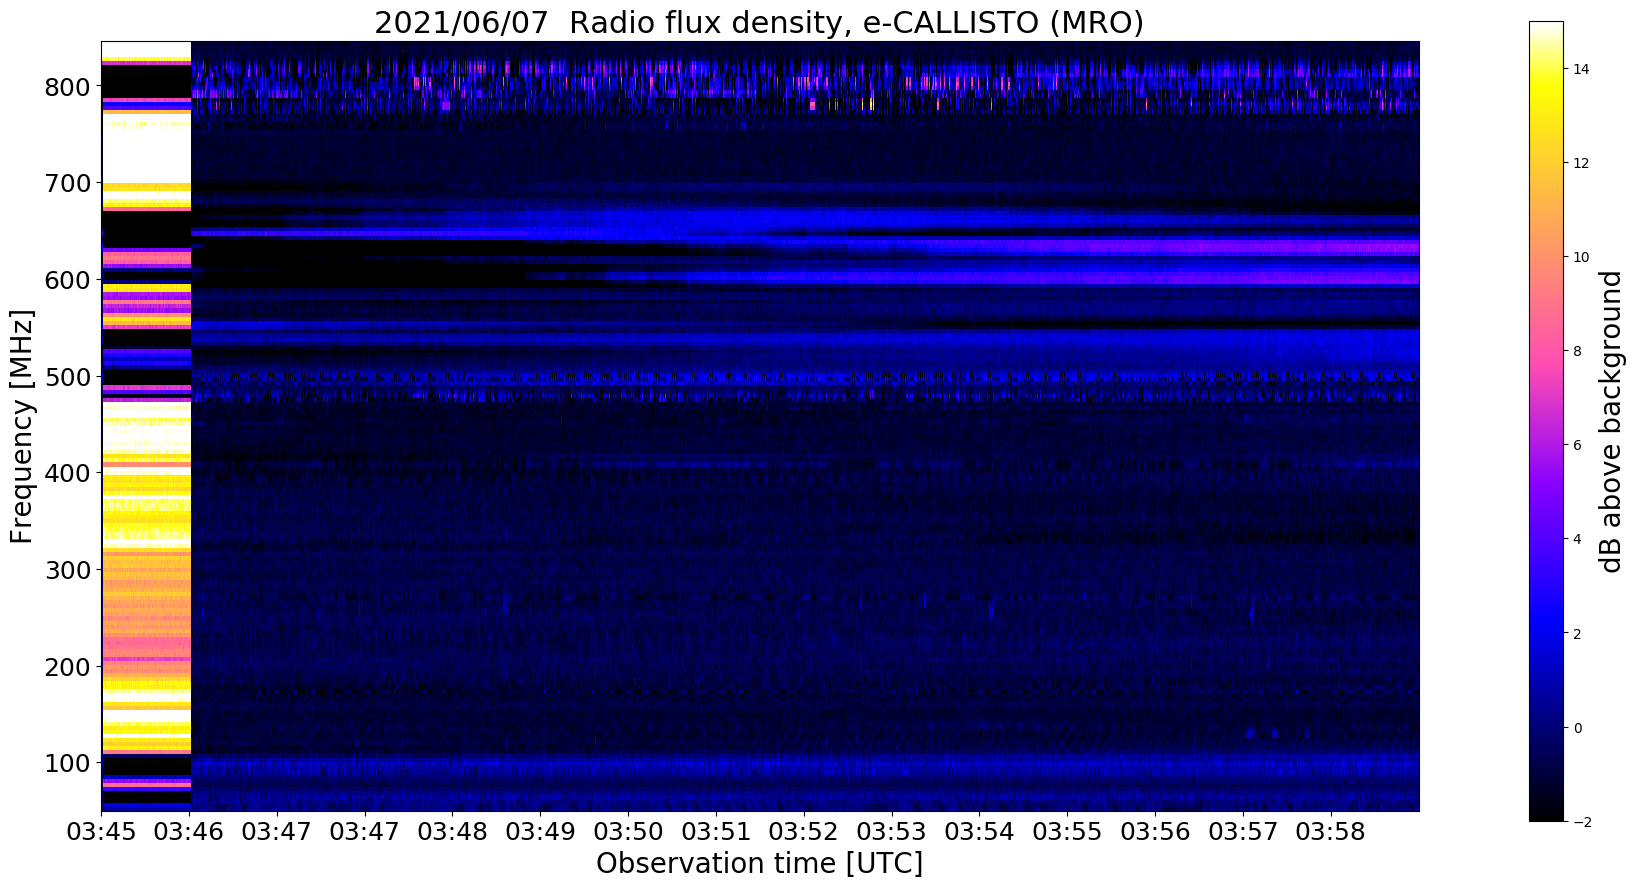1636x888 pixels.
Task: Click the 03:48 time tick label
Action: point(452,832)
